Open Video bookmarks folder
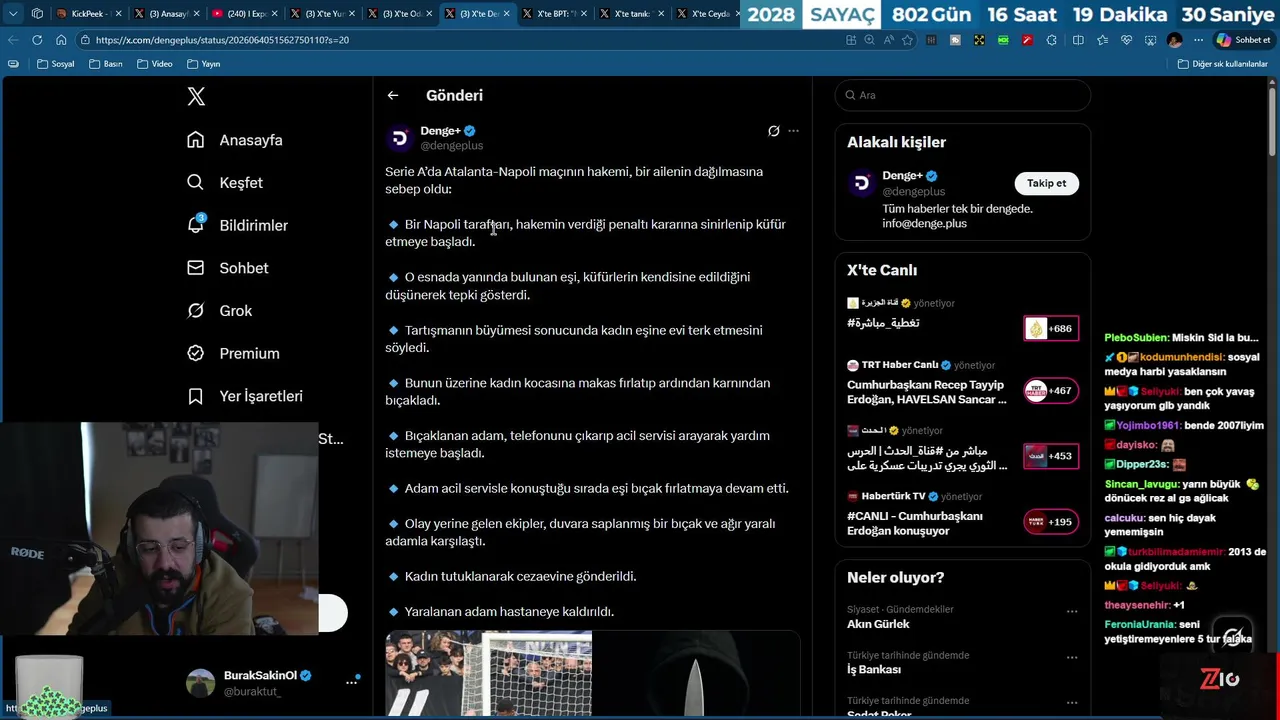Image resolution: width=1280 pixels, height=720 pixels. coord(155,64)
